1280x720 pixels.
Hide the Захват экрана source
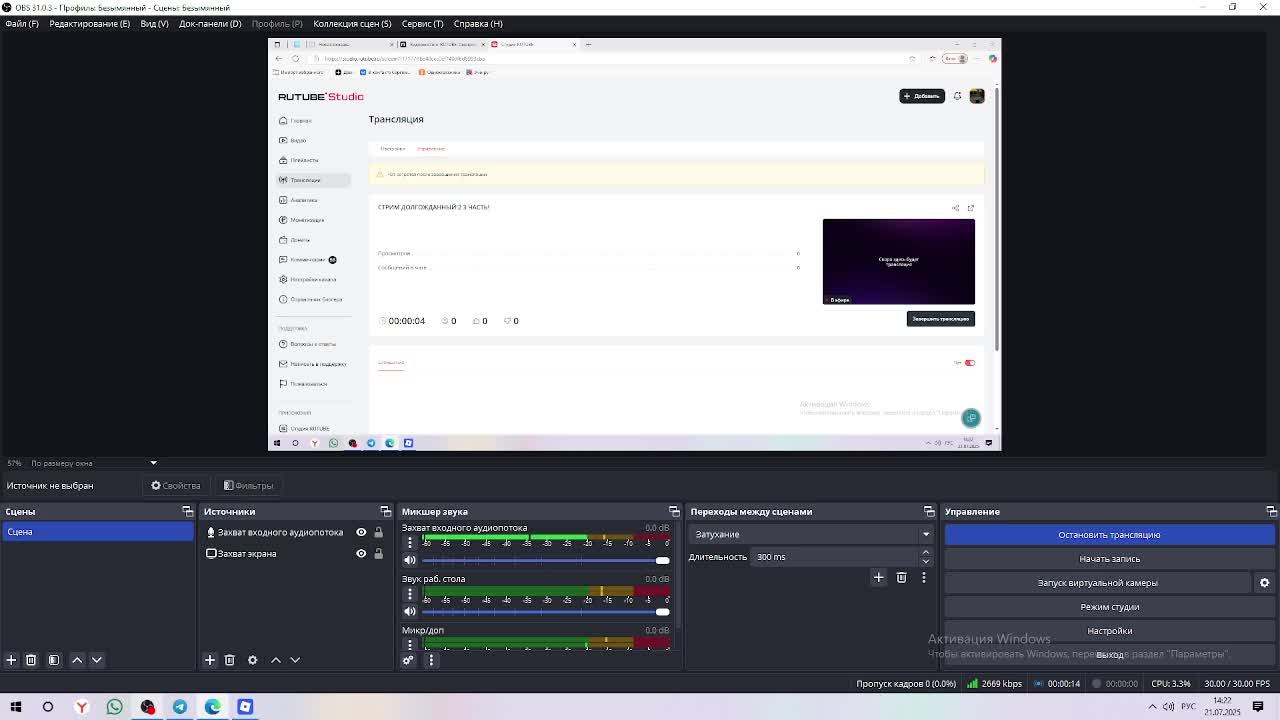361,553
